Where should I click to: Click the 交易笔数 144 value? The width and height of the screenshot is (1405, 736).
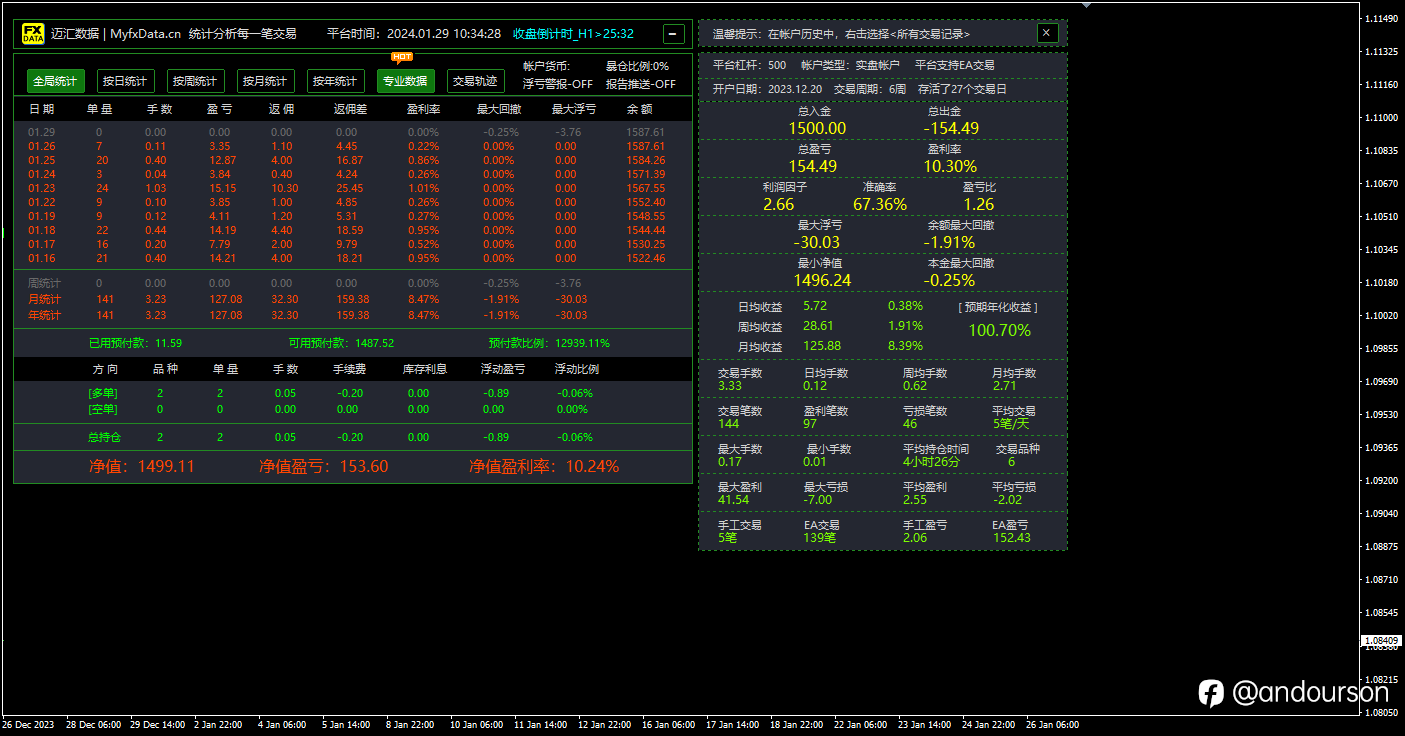pyautogui.click(x=729, y=424)
